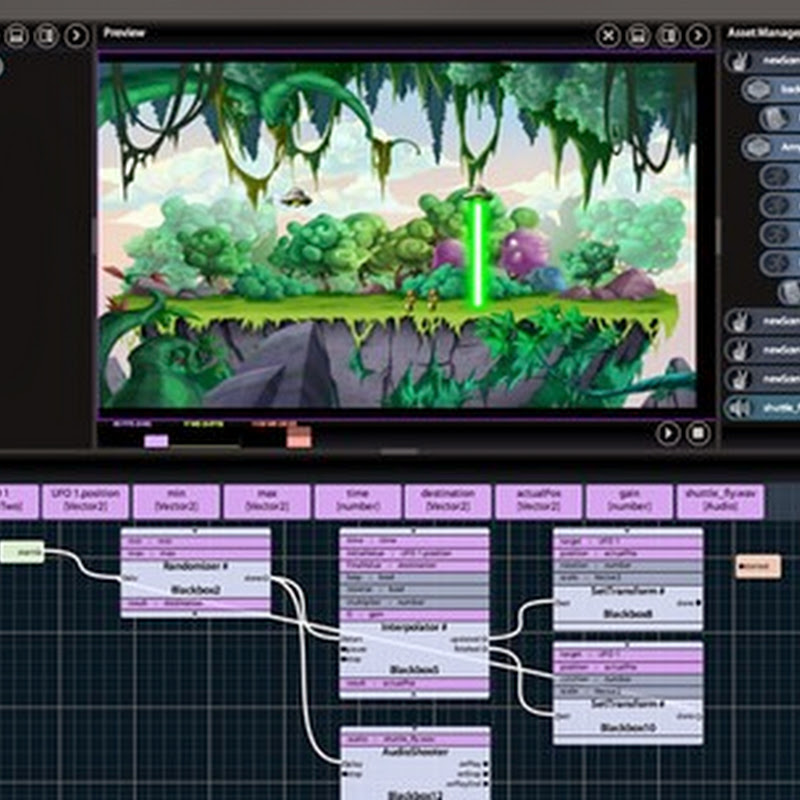Click the 'onPlay' output port on AudioShooter
The width and height of the screenshot is (800, 800).
click(485, 764)
